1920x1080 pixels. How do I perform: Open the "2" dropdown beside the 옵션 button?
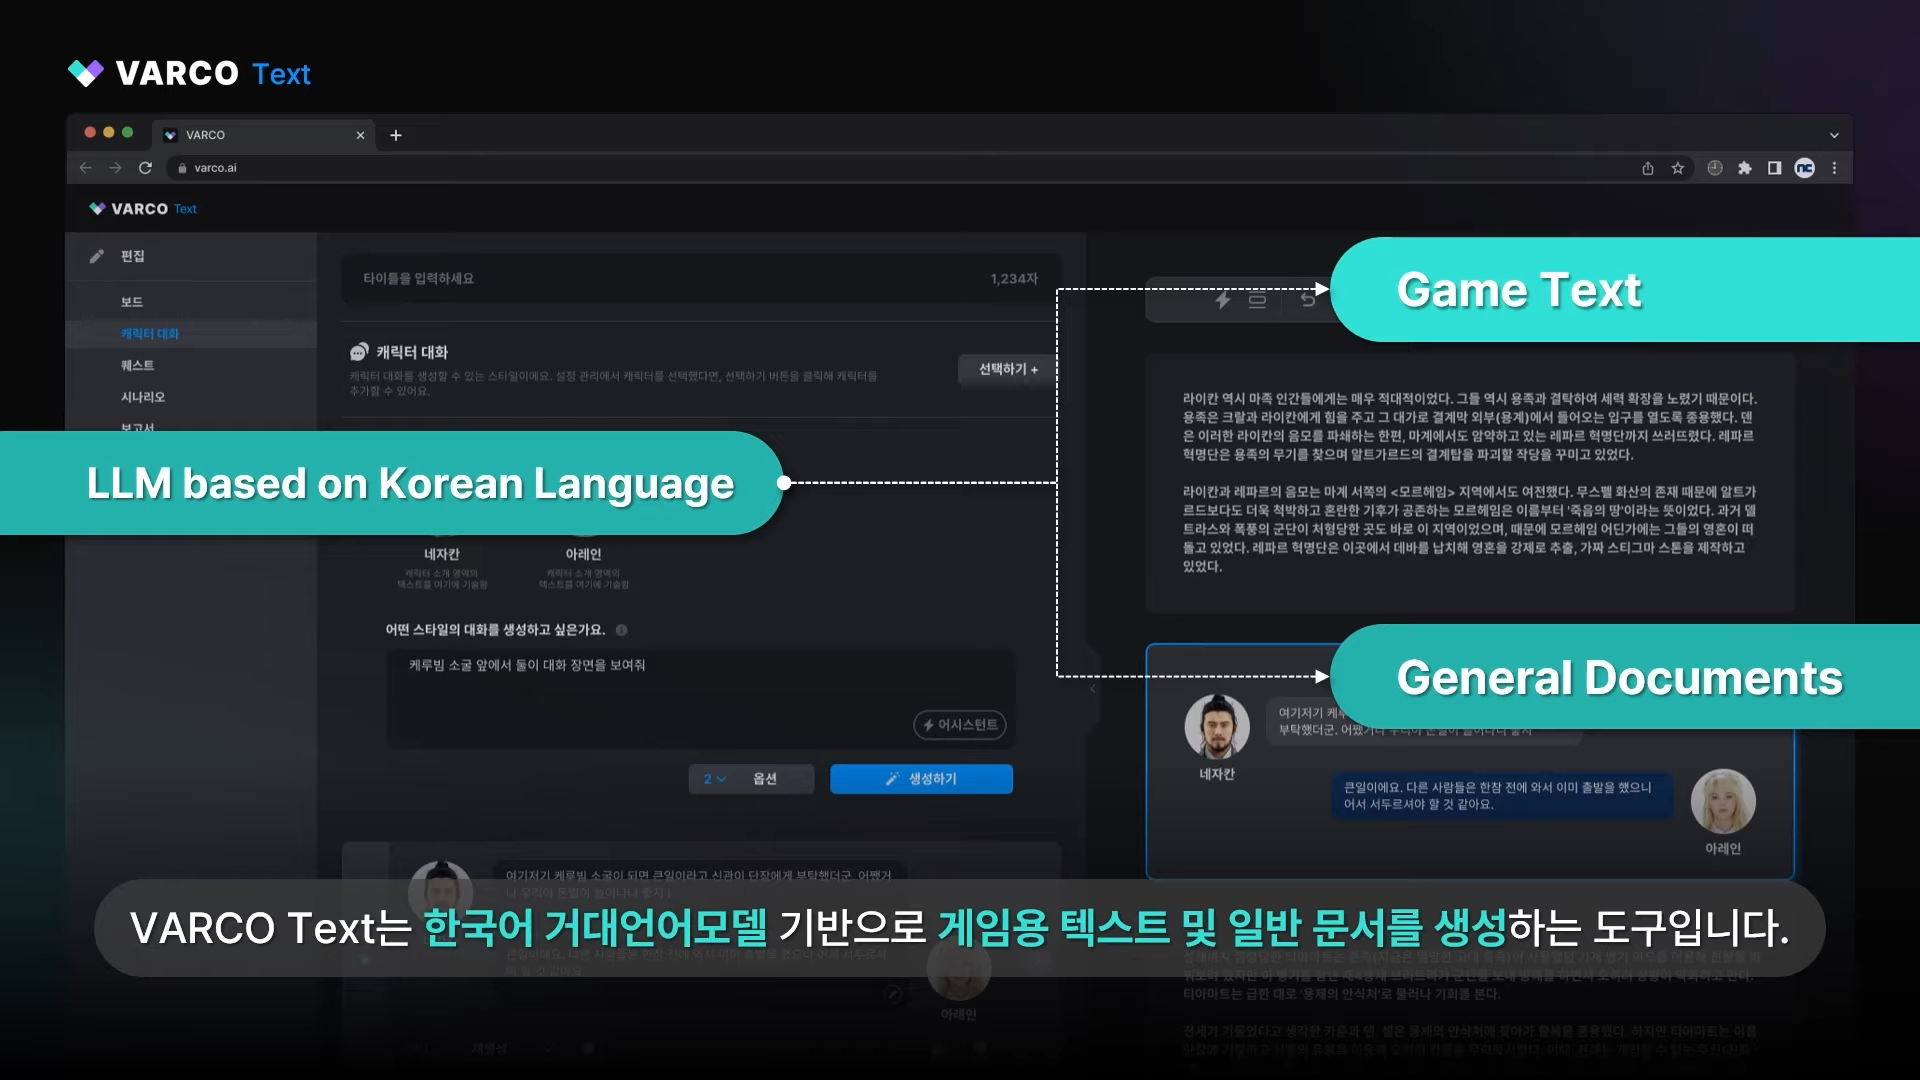pyautogui.click(x=712, y=779)
